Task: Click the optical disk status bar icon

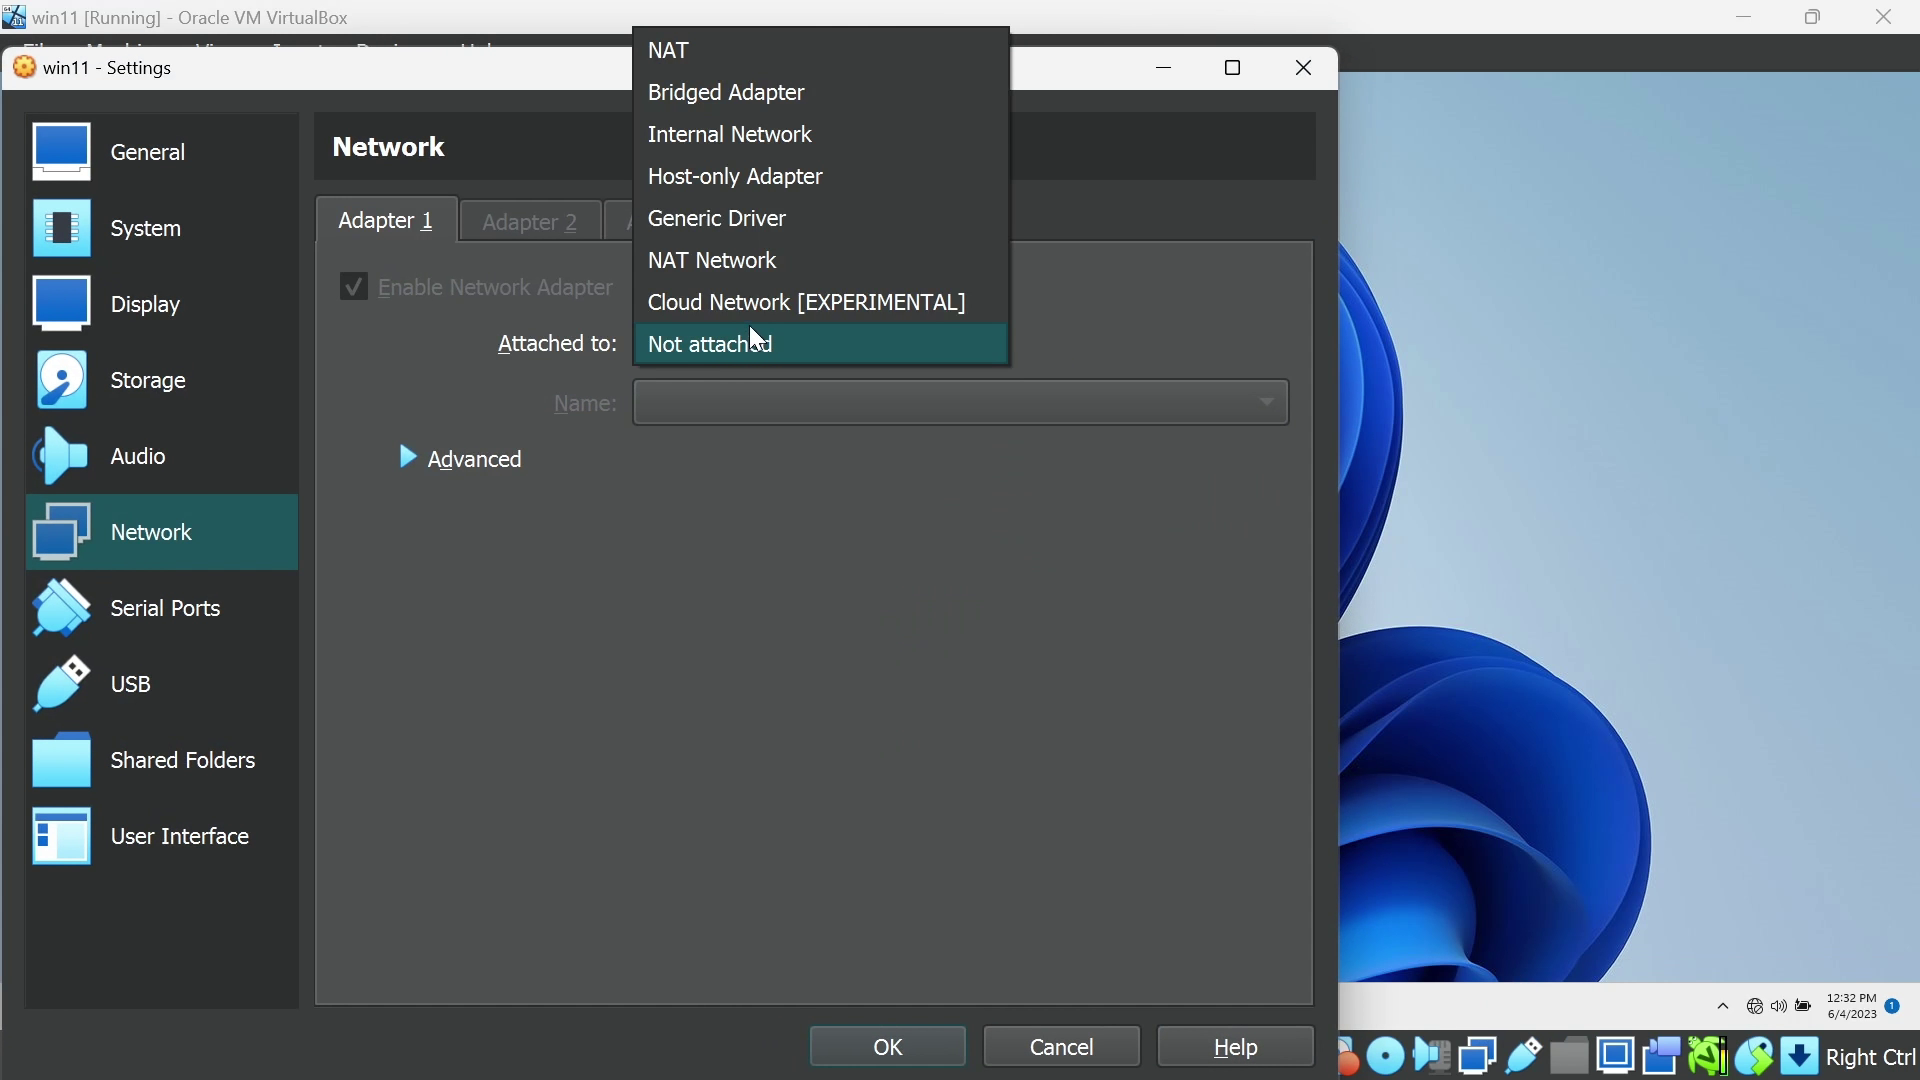Action: point(1386,1056)
